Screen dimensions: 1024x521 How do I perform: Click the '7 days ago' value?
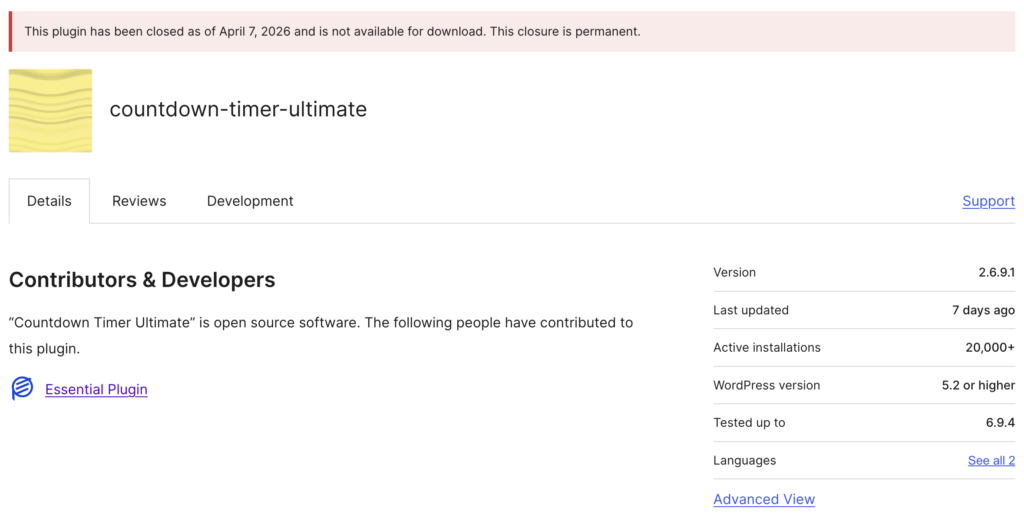(x=984, y=310)
